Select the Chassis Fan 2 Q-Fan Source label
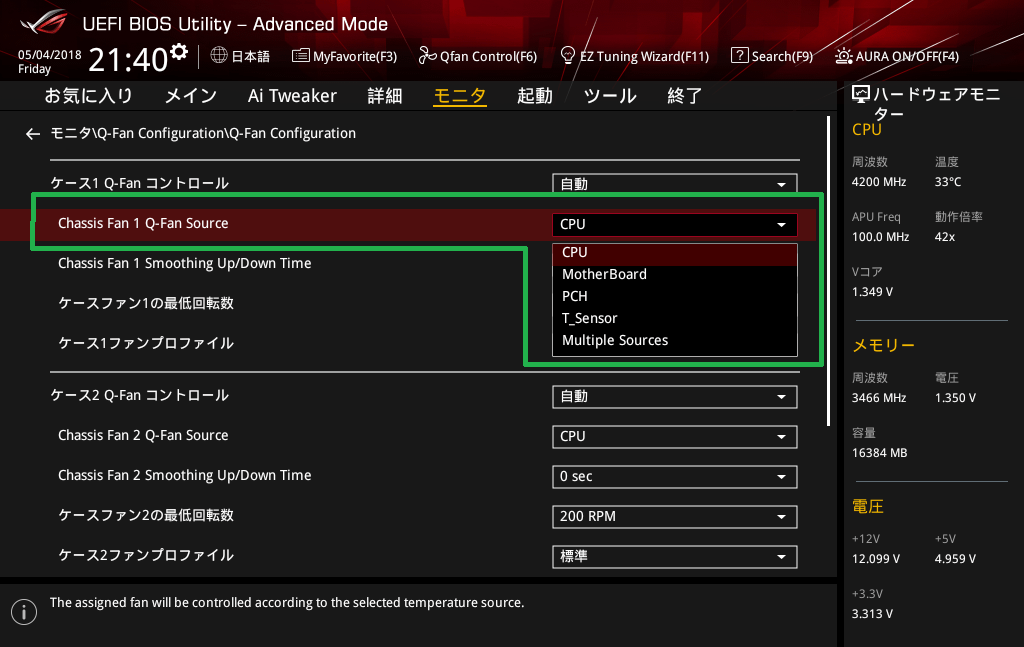Viewport: 1024px width, 647px height. pos(143,436)
